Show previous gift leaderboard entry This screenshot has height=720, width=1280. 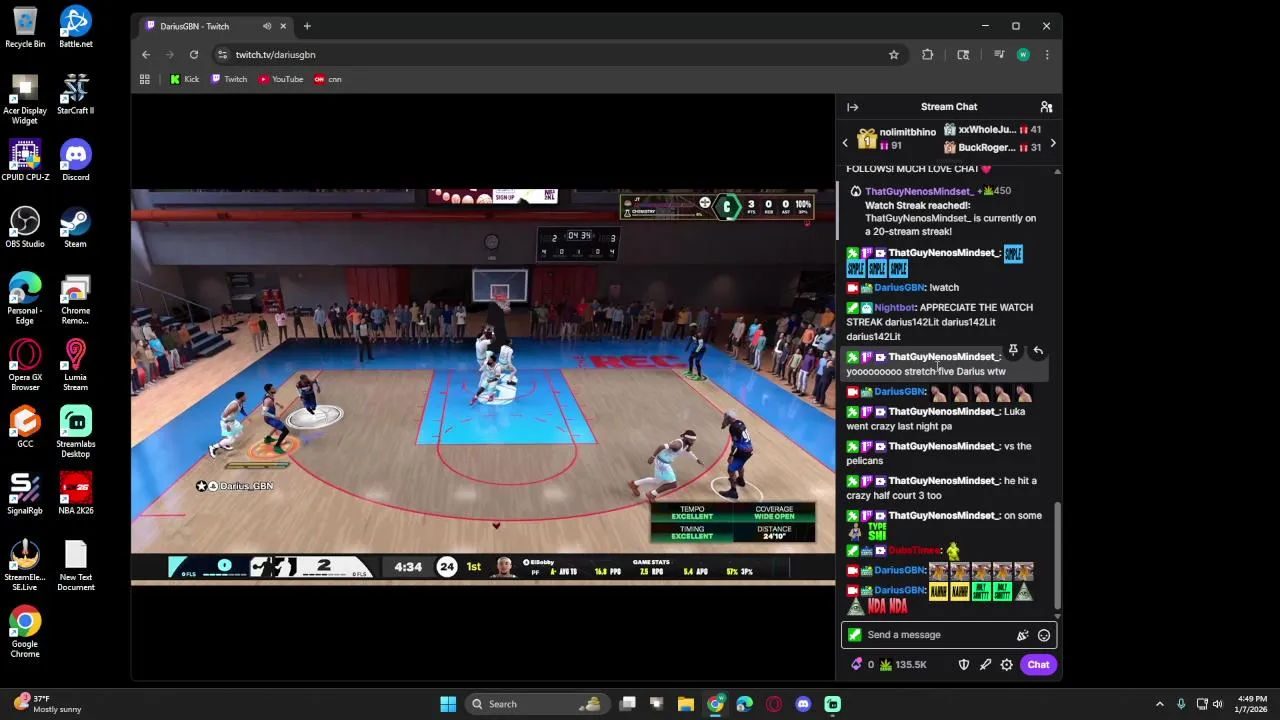pyautogui.click(x=845, y=143)
